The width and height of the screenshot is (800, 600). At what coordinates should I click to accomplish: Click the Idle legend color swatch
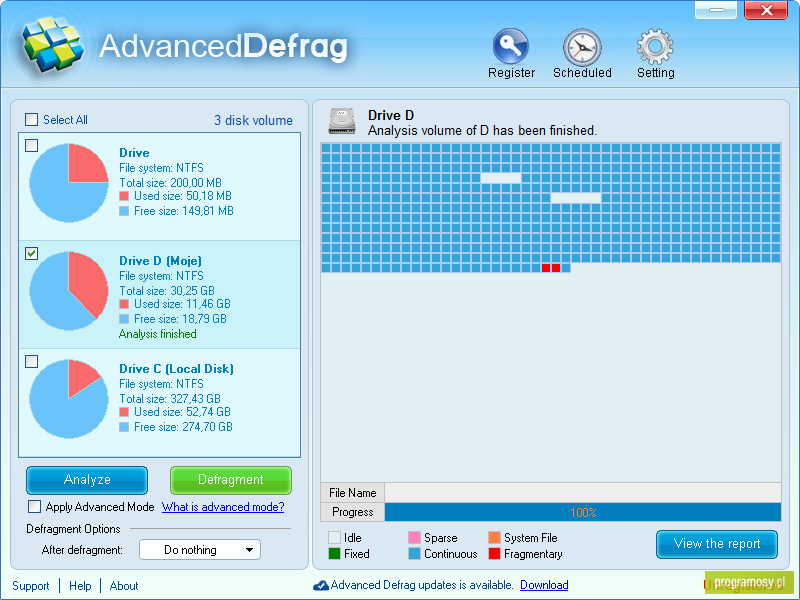334,538
